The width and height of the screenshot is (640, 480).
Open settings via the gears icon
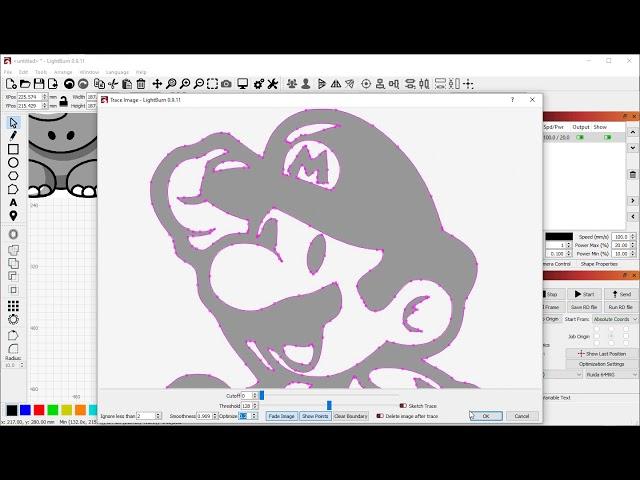tap(259, 84)
